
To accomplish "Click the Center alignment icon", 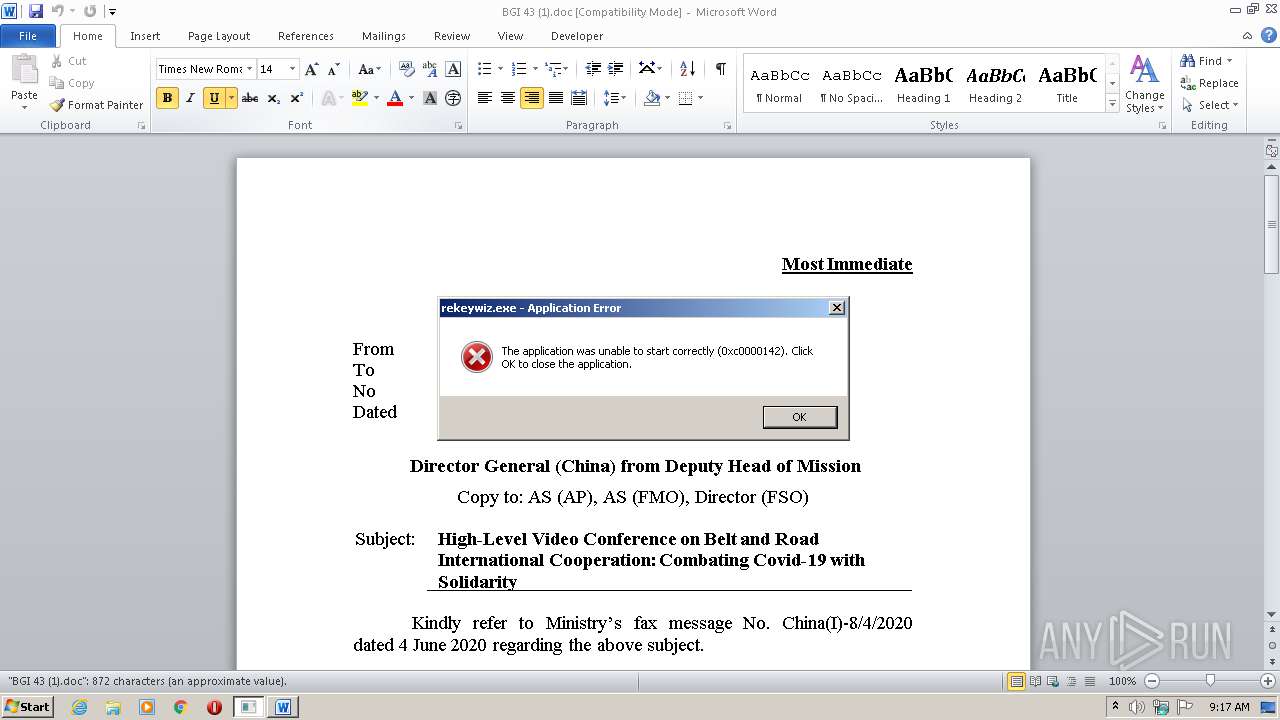I will tap(508, 98).
